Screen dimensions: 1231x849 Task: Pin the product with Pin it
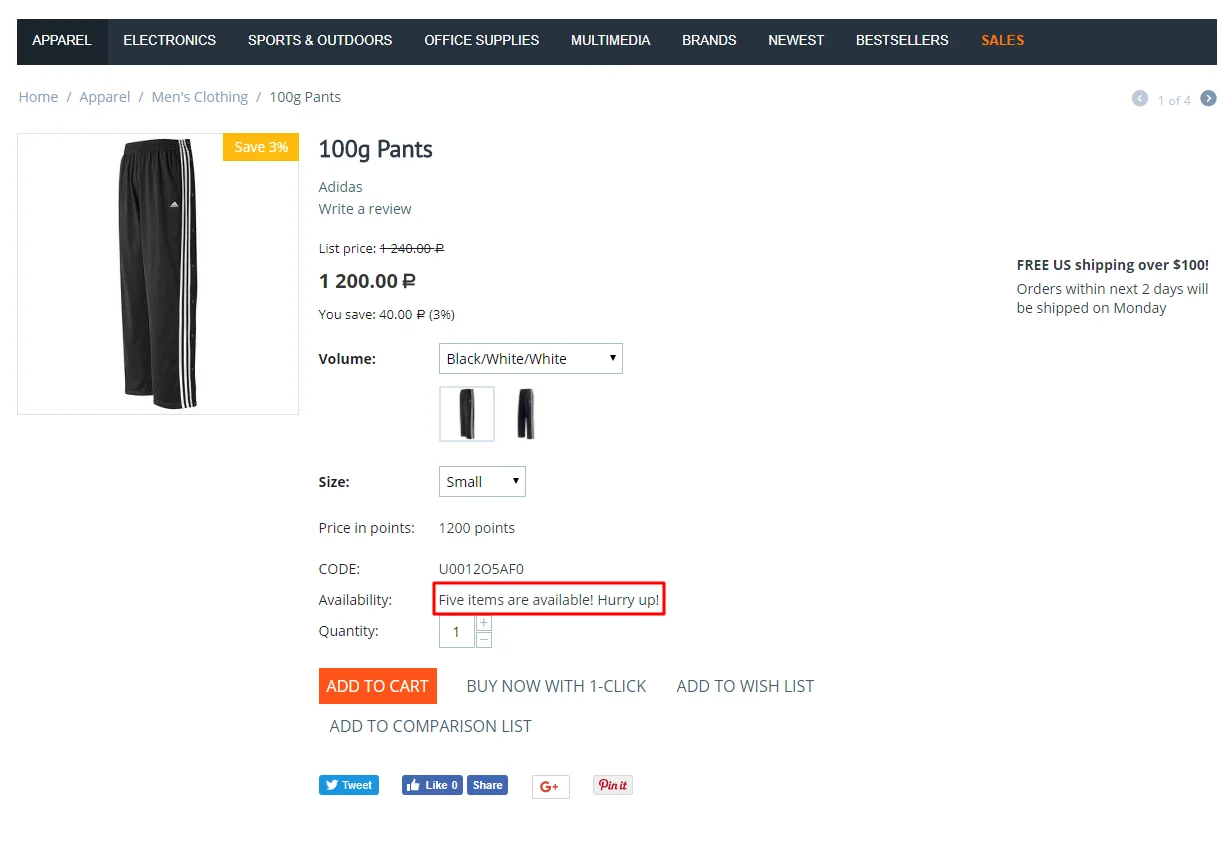click(613, 785)
